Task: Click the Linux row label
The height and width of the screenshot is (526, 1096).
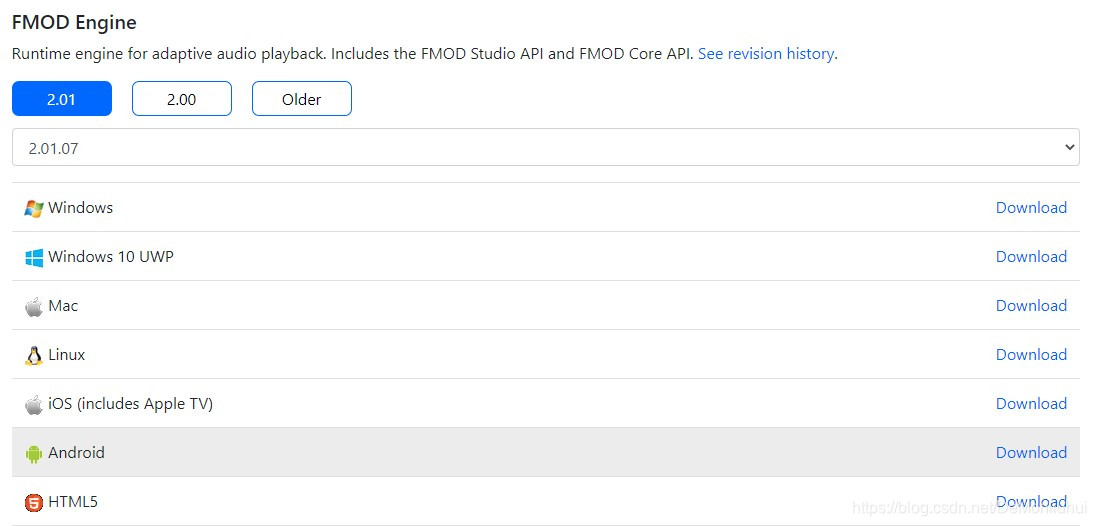Action: click(x=66, y=355)
